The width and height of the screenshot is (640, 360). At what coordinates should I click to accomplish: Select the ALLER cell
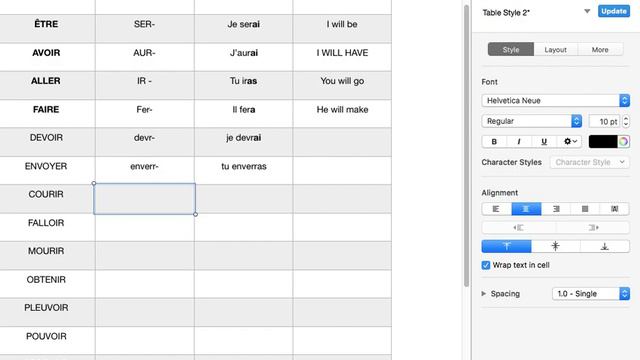(x=46, y=85)
